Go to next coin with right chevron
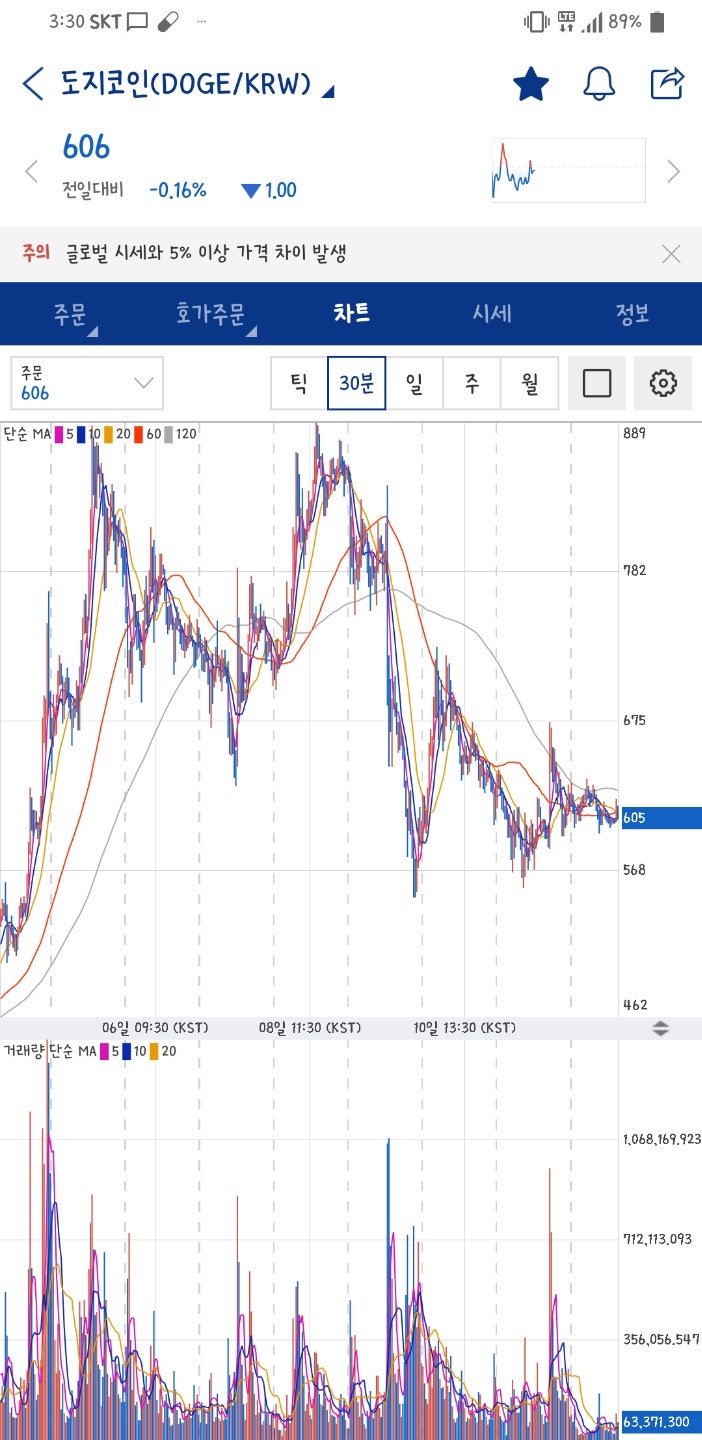Screen dimensions: 702x1440 674,171
